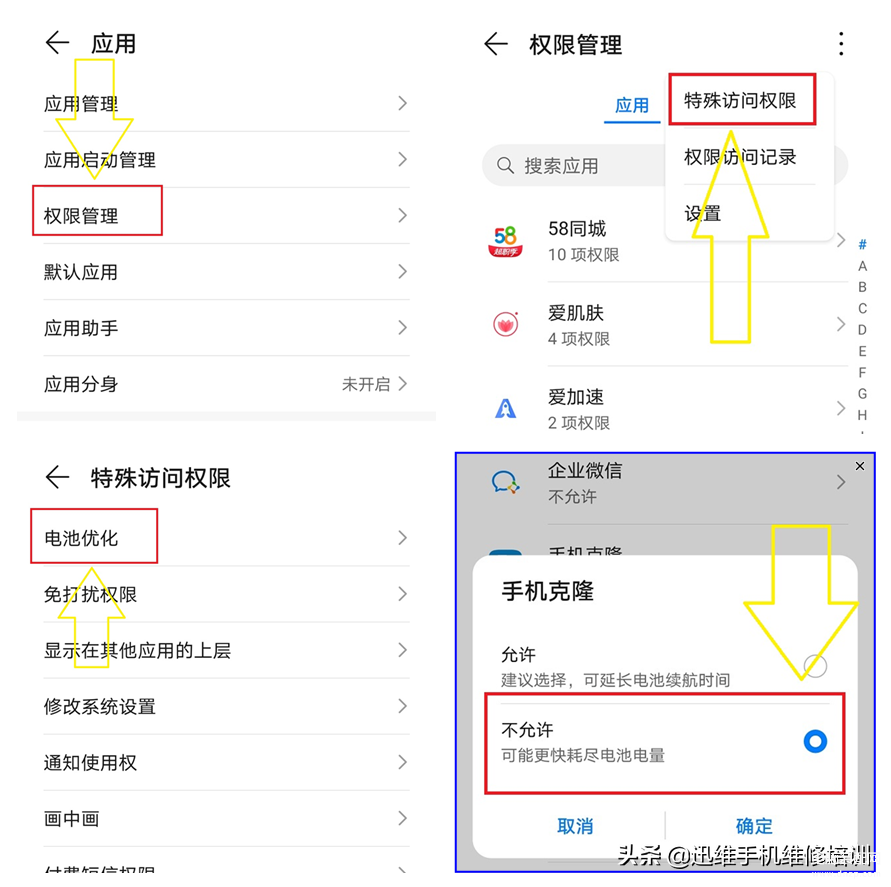Open 权限管理 via its chevron
Image resolution: width=891 pixels, height=887 pixels.
pyautogui.click(x=402, y=215)
